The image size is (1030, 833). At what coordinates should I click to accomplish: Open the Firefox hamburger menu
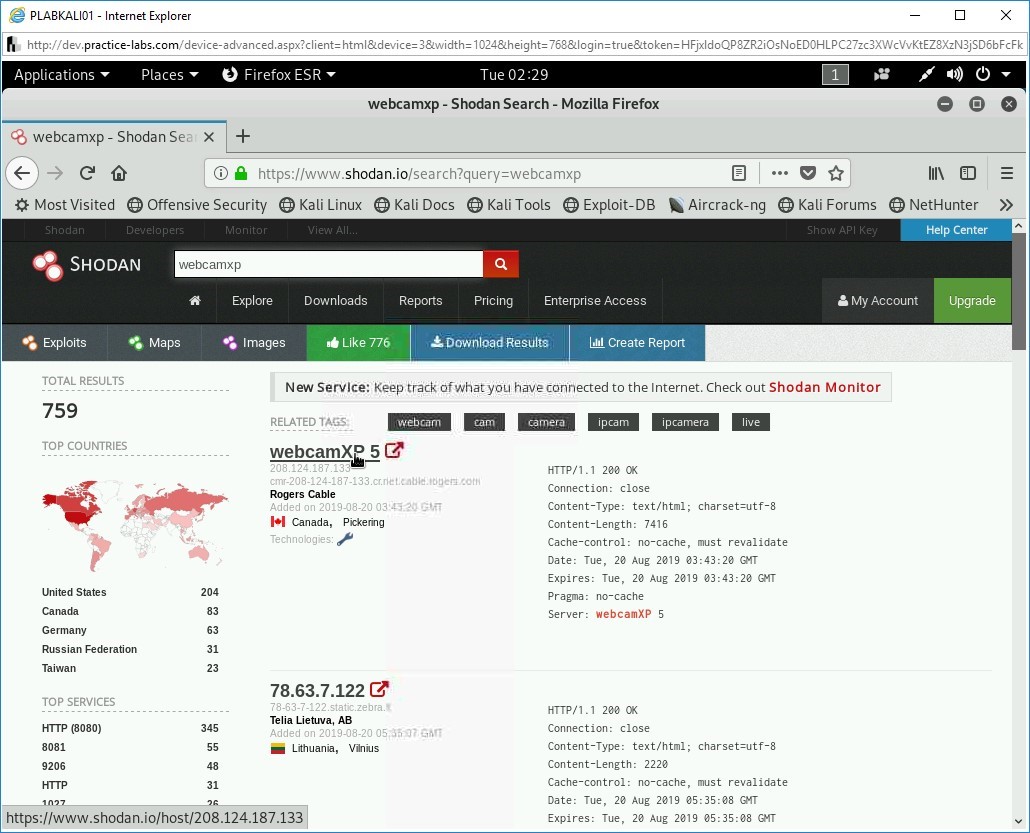(x=1007, y=172)
